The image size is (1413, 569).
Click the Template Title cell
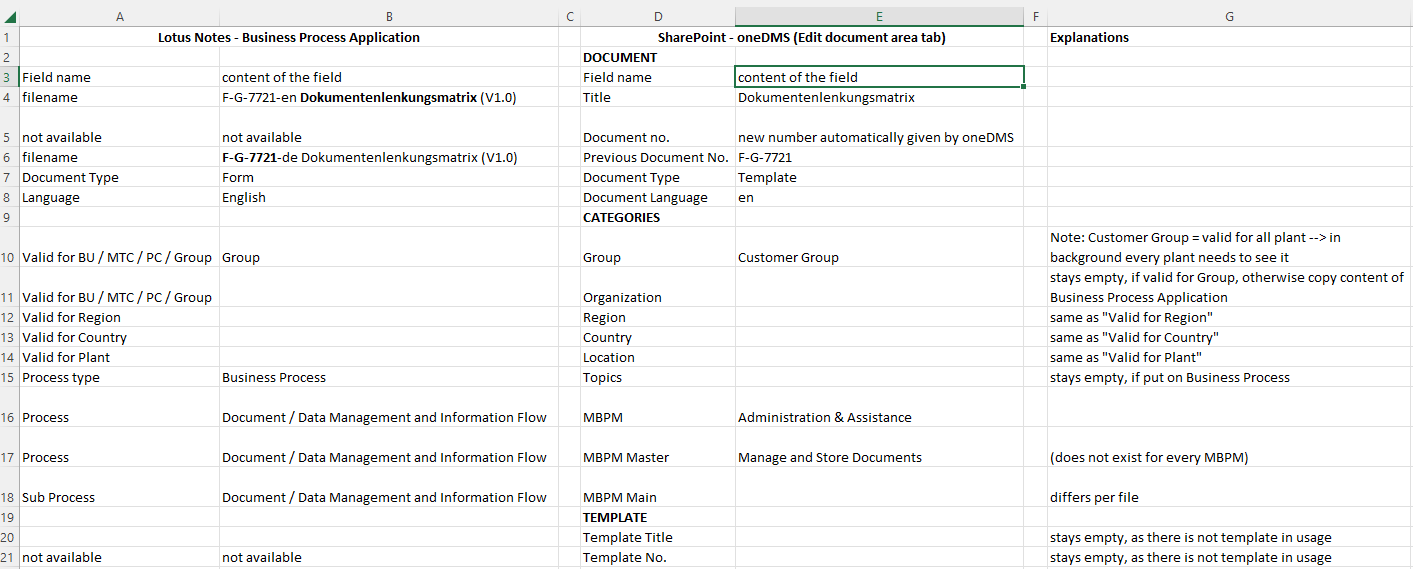click(622, 537)
